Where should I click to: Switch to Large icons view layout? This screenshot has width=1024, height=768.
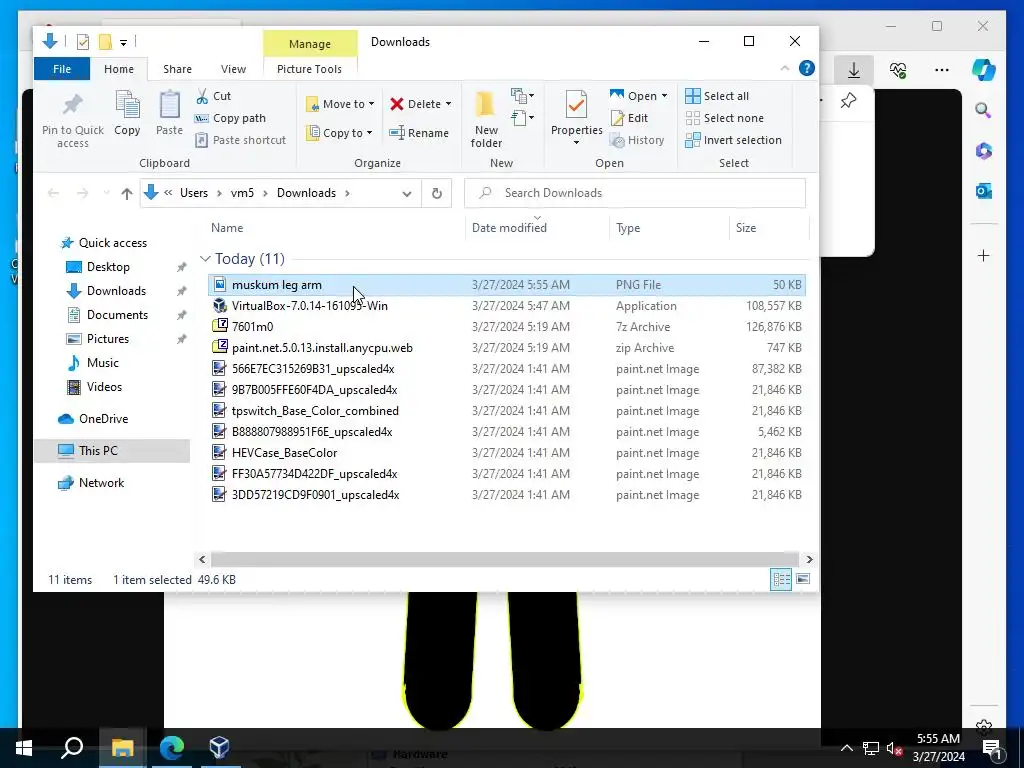pyautogui.click(x=803, y=579)
